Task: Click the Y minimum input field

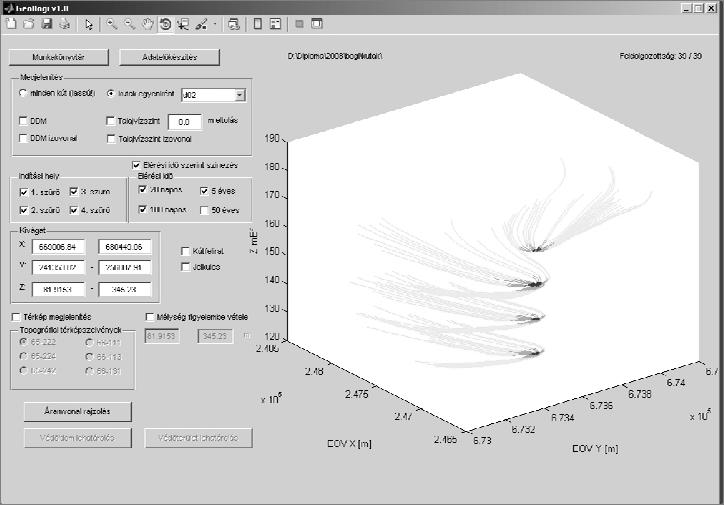Action: tap(58, 267)
